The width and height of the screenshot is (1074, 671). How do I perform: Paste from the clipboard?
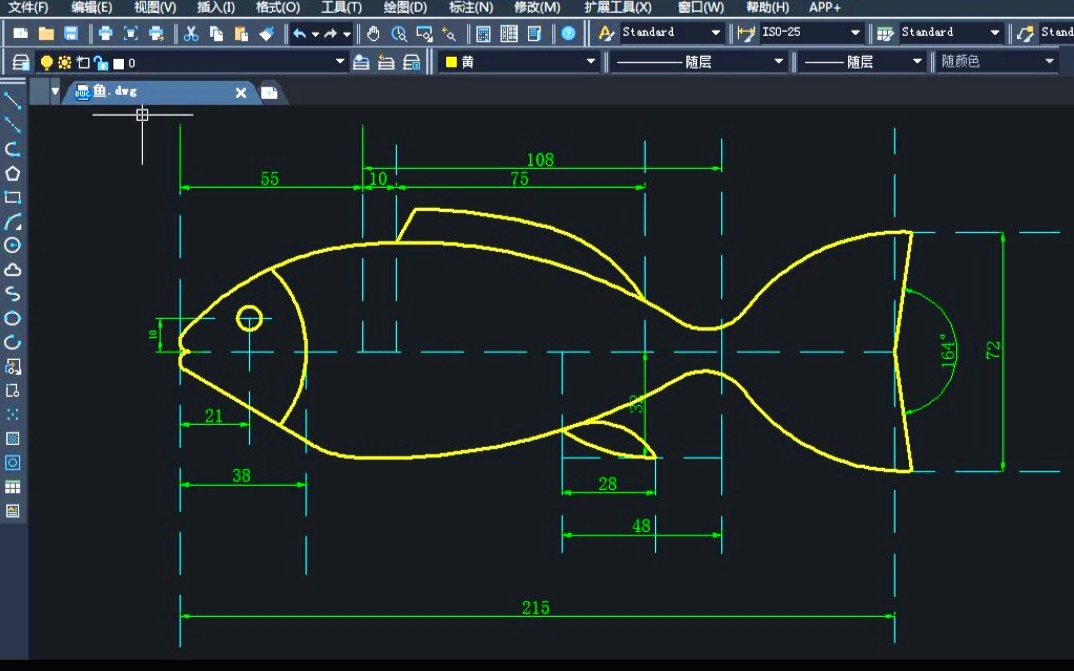coord(241,33)
